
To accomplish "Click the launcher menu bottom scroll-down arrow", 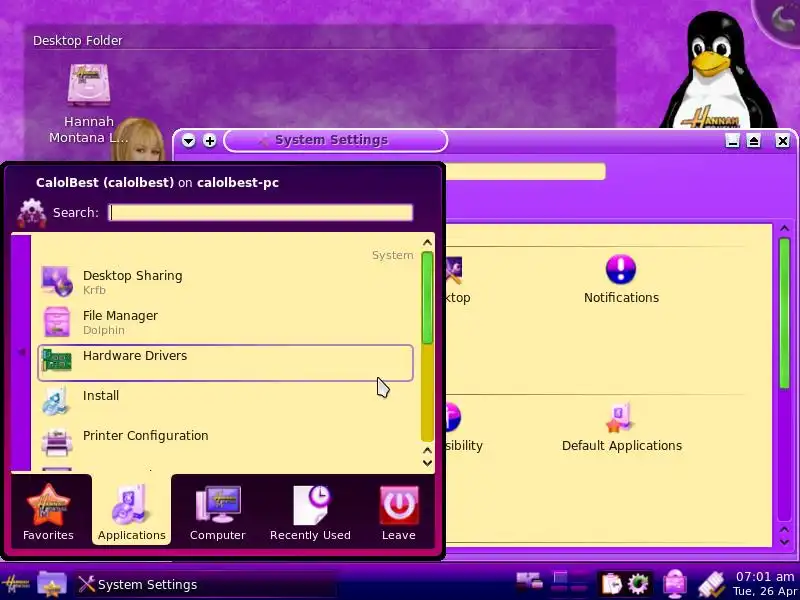I will 428,463.
